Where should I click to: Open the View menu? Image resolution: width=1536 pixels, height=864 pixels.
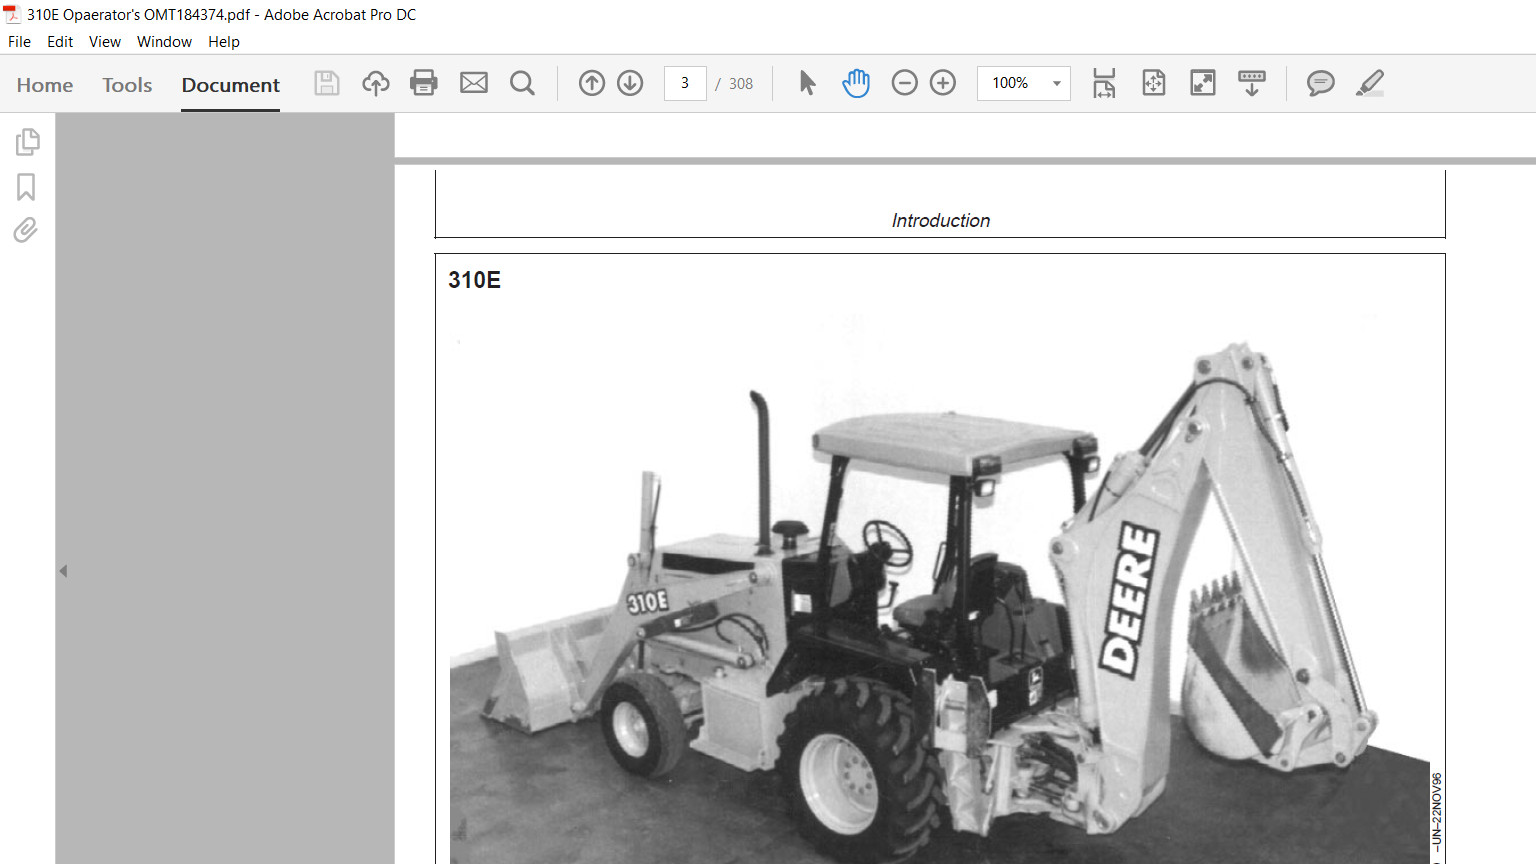105,42
